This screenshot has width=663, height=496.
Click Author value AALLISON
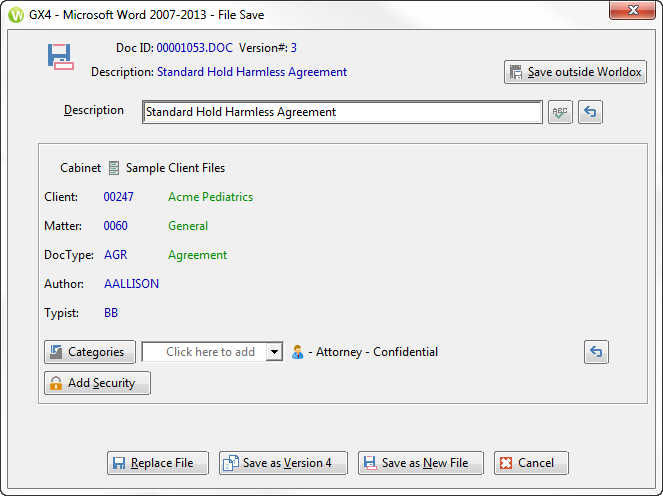pyautogui.click(x=132, y=284)
